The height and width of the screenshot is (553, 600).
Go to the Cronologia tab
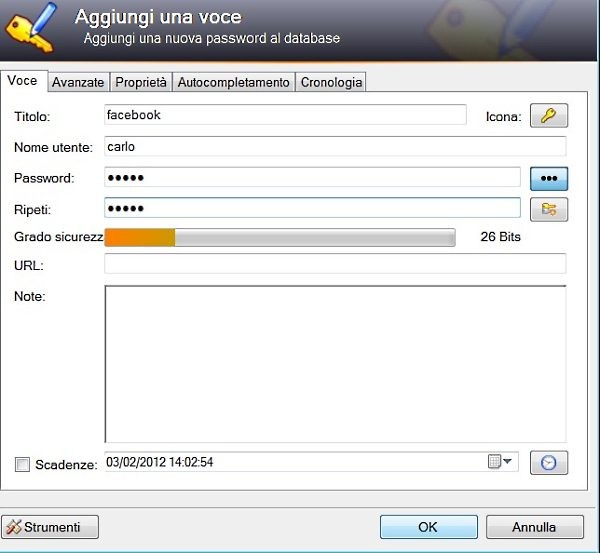point(332,83)
